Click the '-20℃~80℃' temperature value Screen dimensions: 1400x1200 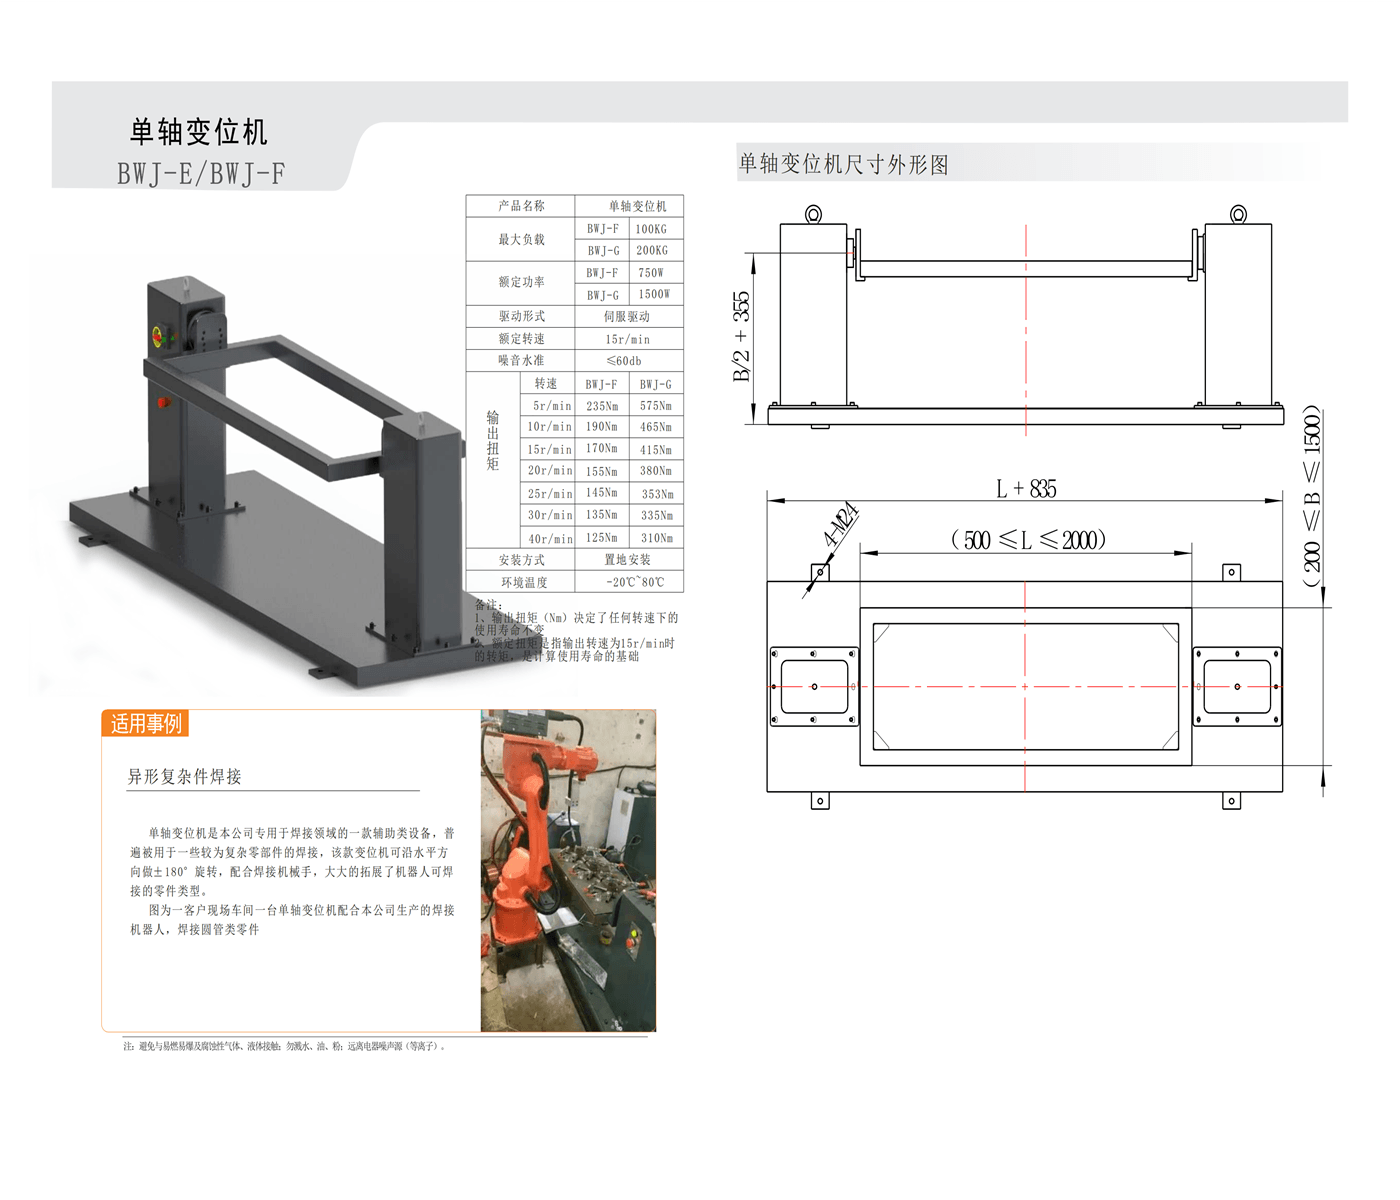click(634, 582)
